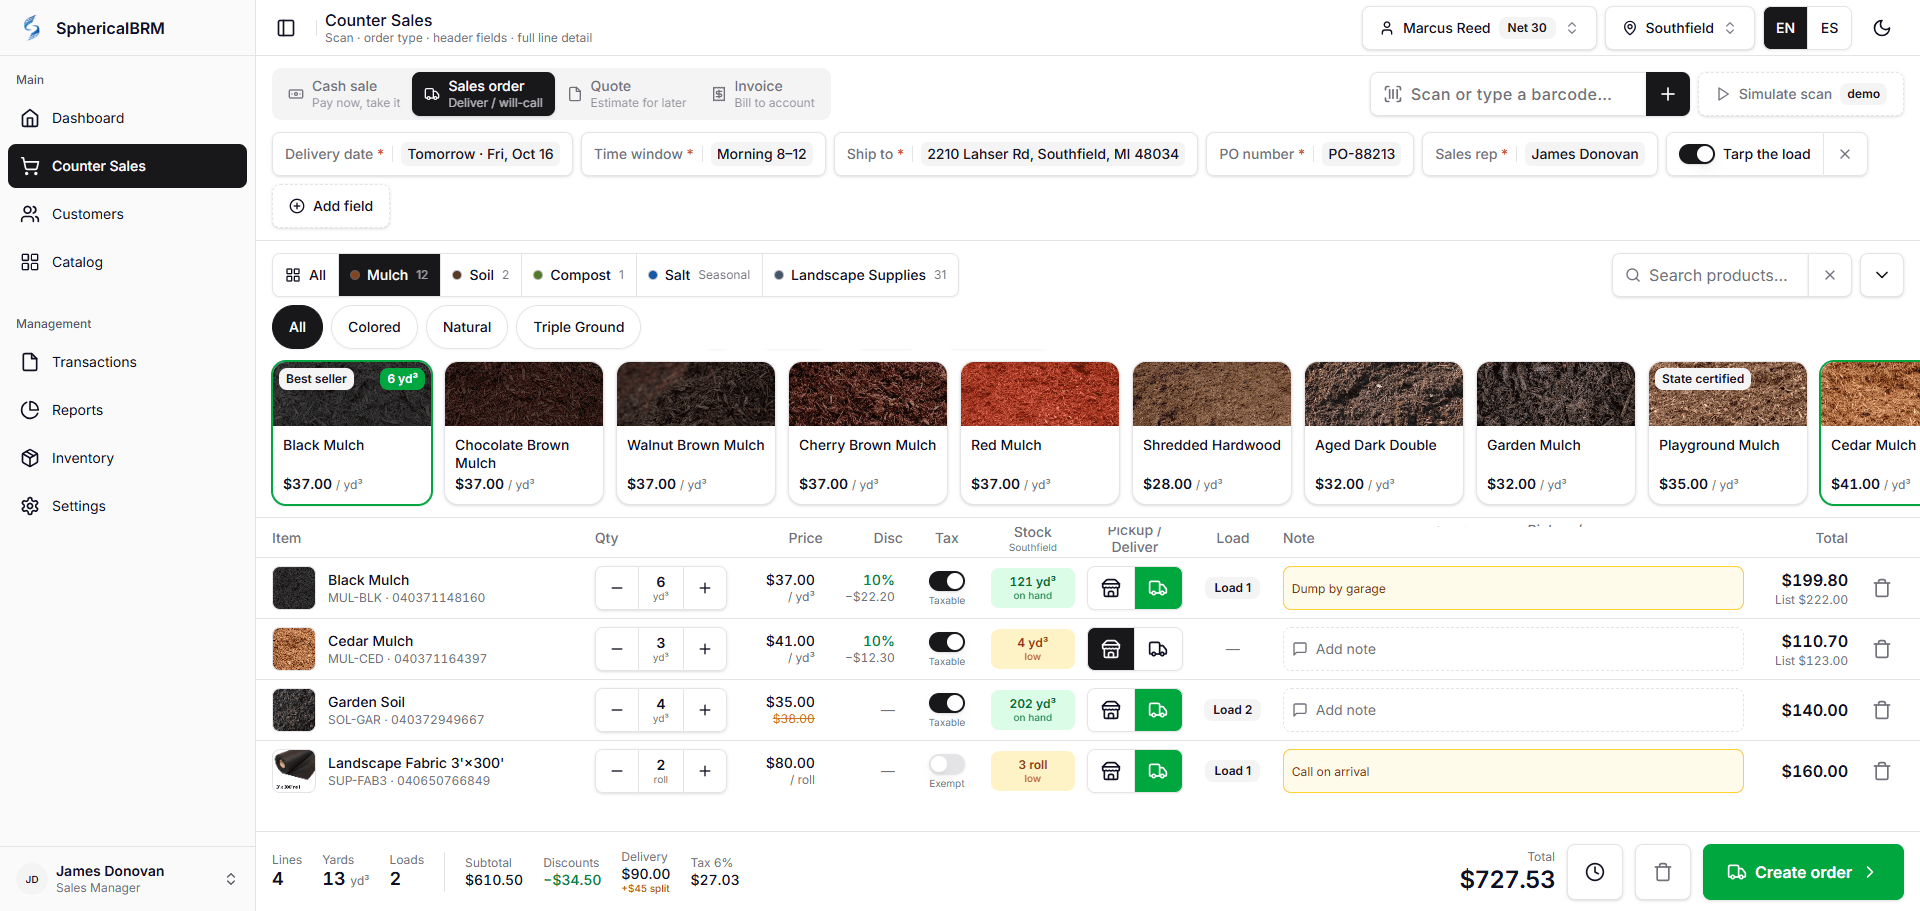Viewport: 1920px width, 911px height.
Task: Open Southfield location dropdown
Action: tap(1680, 28)
